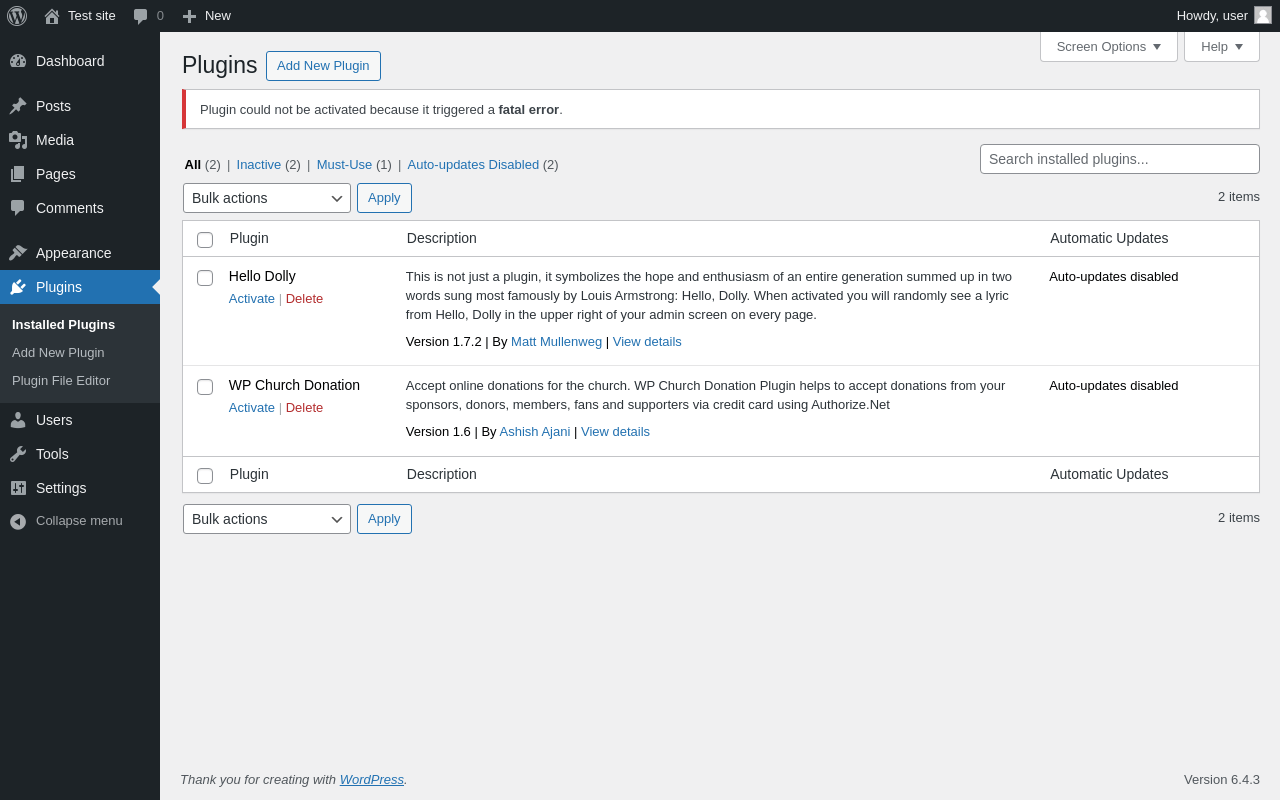Expand the Help panel
Screen dimensions: 1280x800
1222,46
